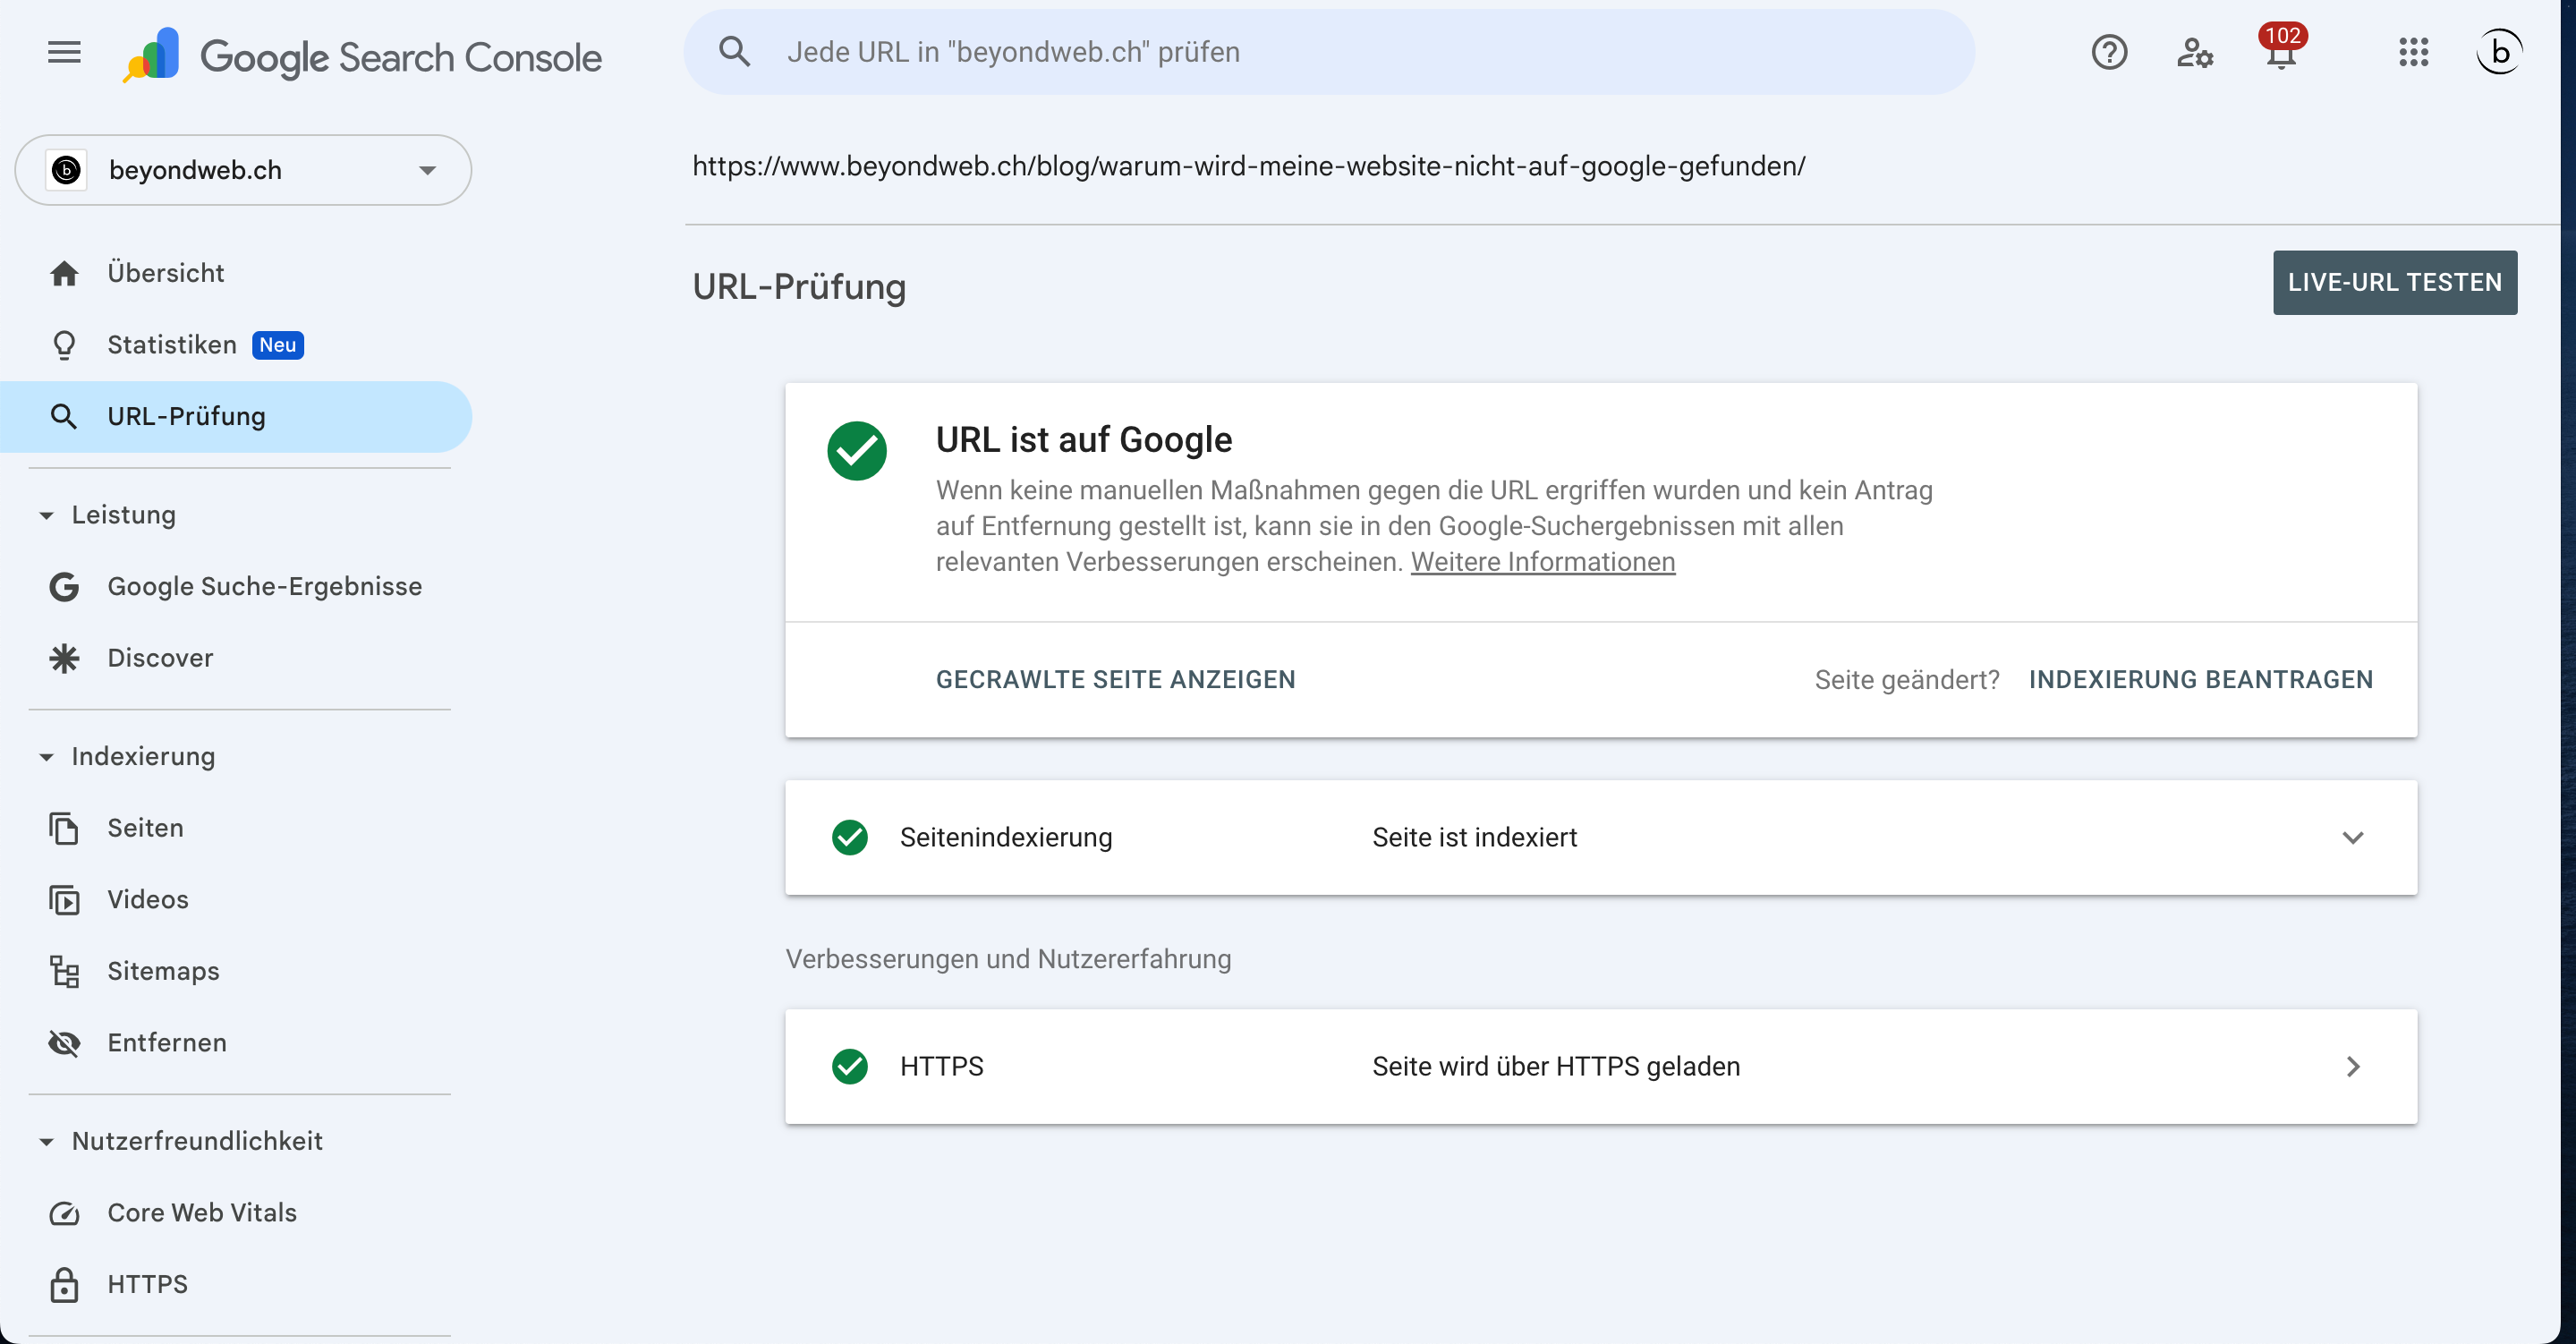The height and width of the screenshot is (1344, 2576).
Task: Expand the Seitenindexierung row chevron
Action: point(2353,837)
